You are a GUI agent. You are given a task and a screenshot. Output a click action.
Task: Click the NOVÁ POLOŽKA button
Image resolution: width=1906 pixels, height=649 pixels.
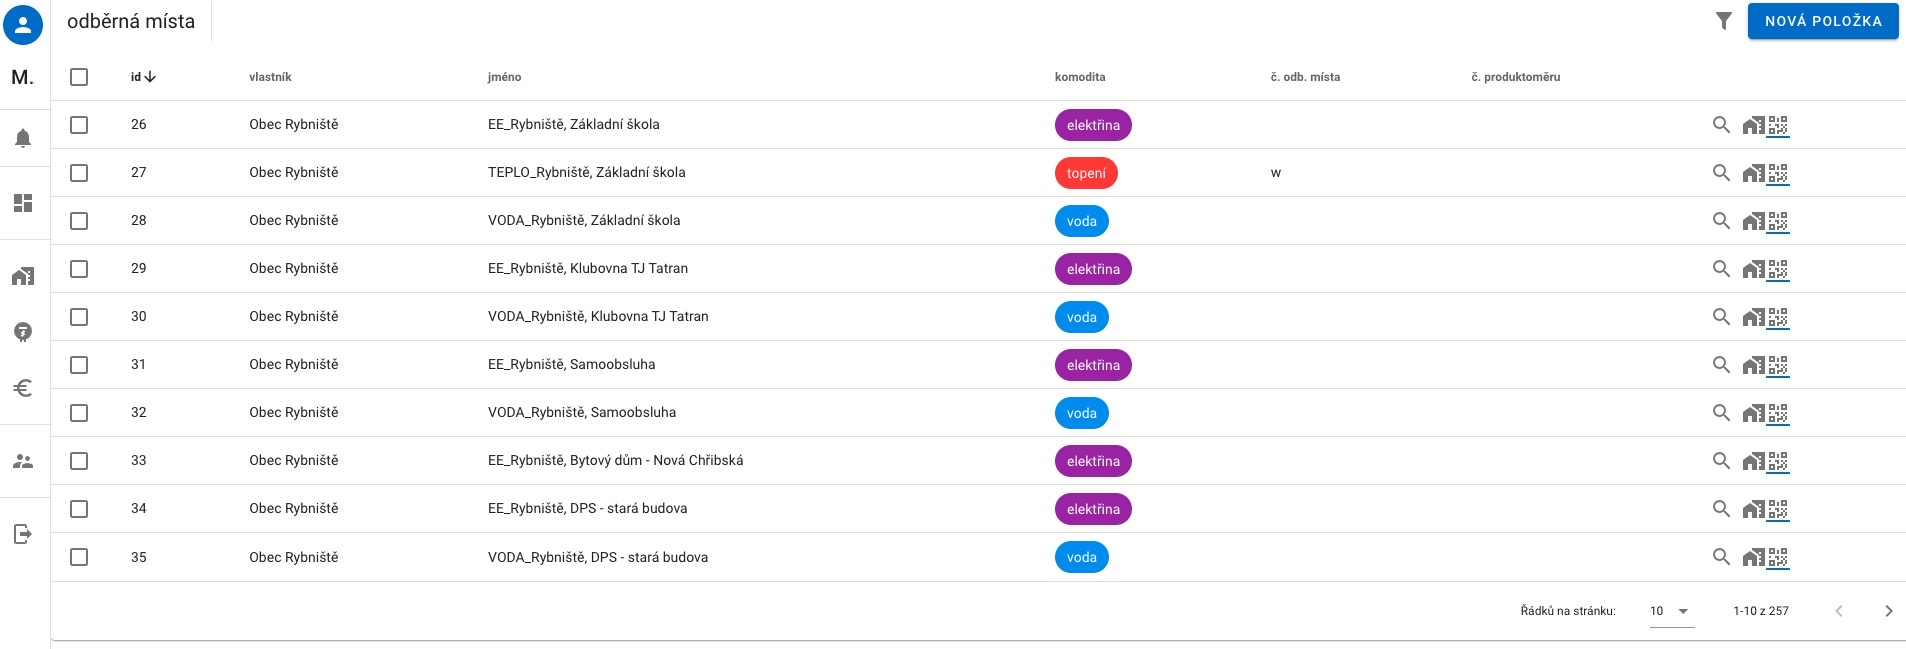(1822, 21)
